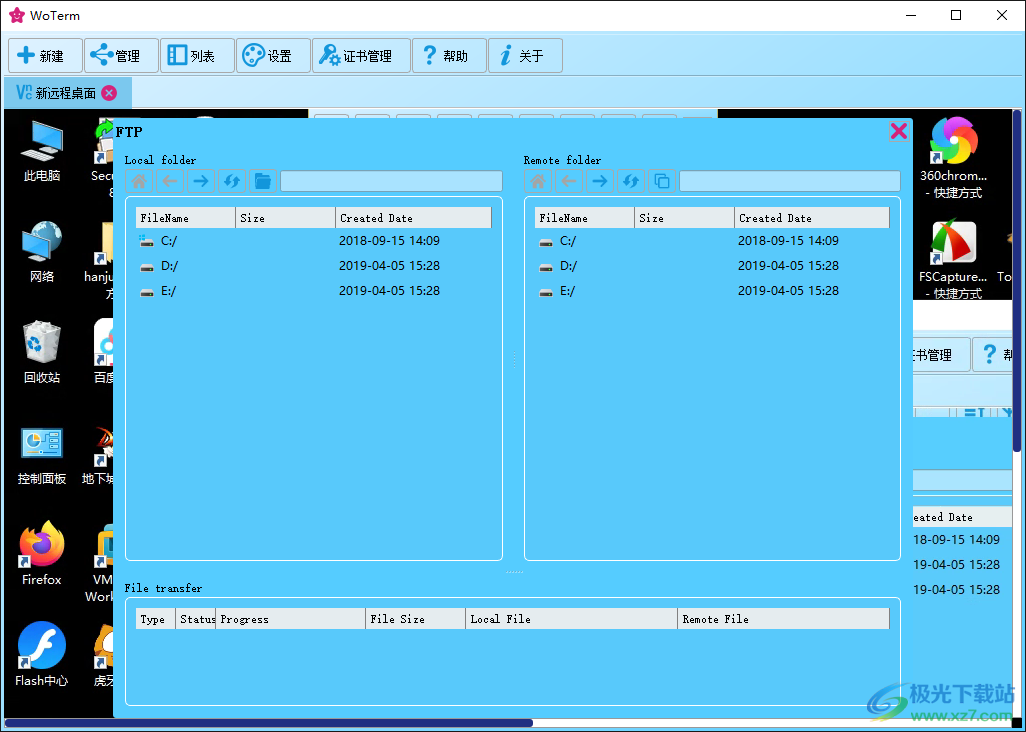Sort remote files by Size header
Image resolution: width=1026 pixels, height=732 pixels.
[x=684, y=218]
